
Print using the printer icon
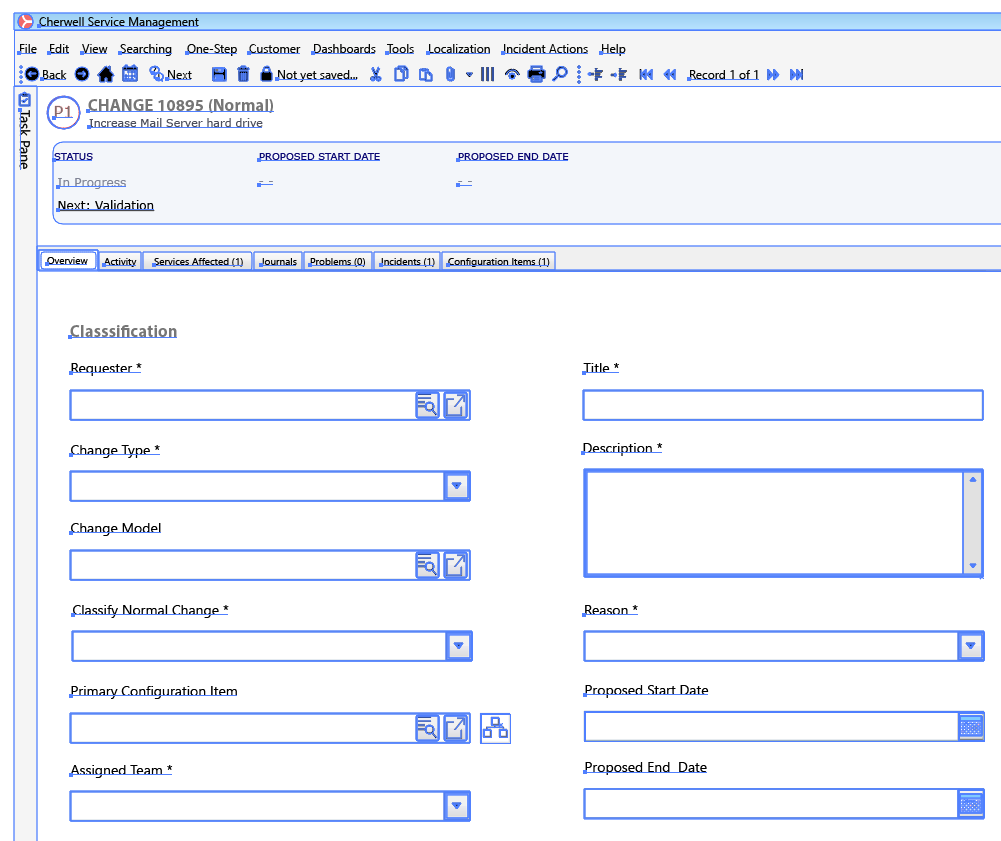[536, 74]
